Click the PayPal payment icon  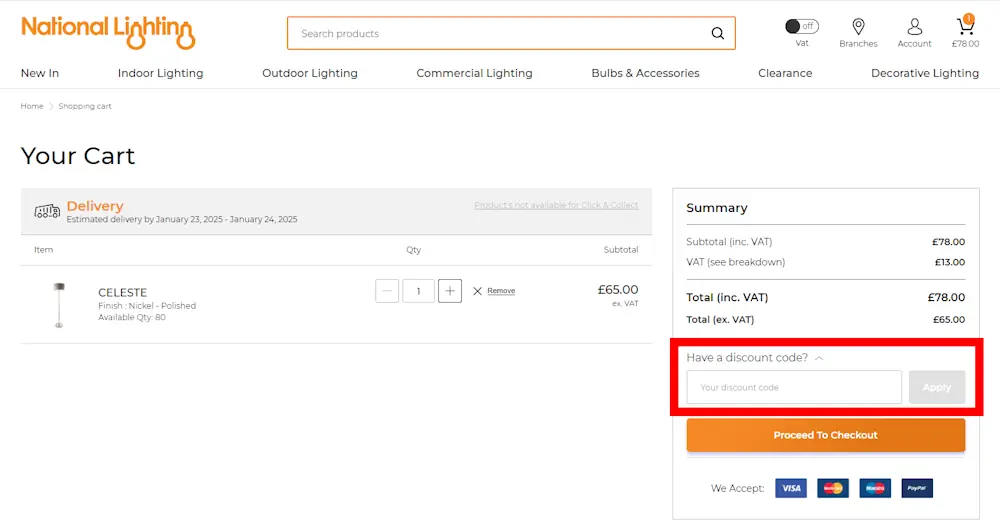[917, 488]
